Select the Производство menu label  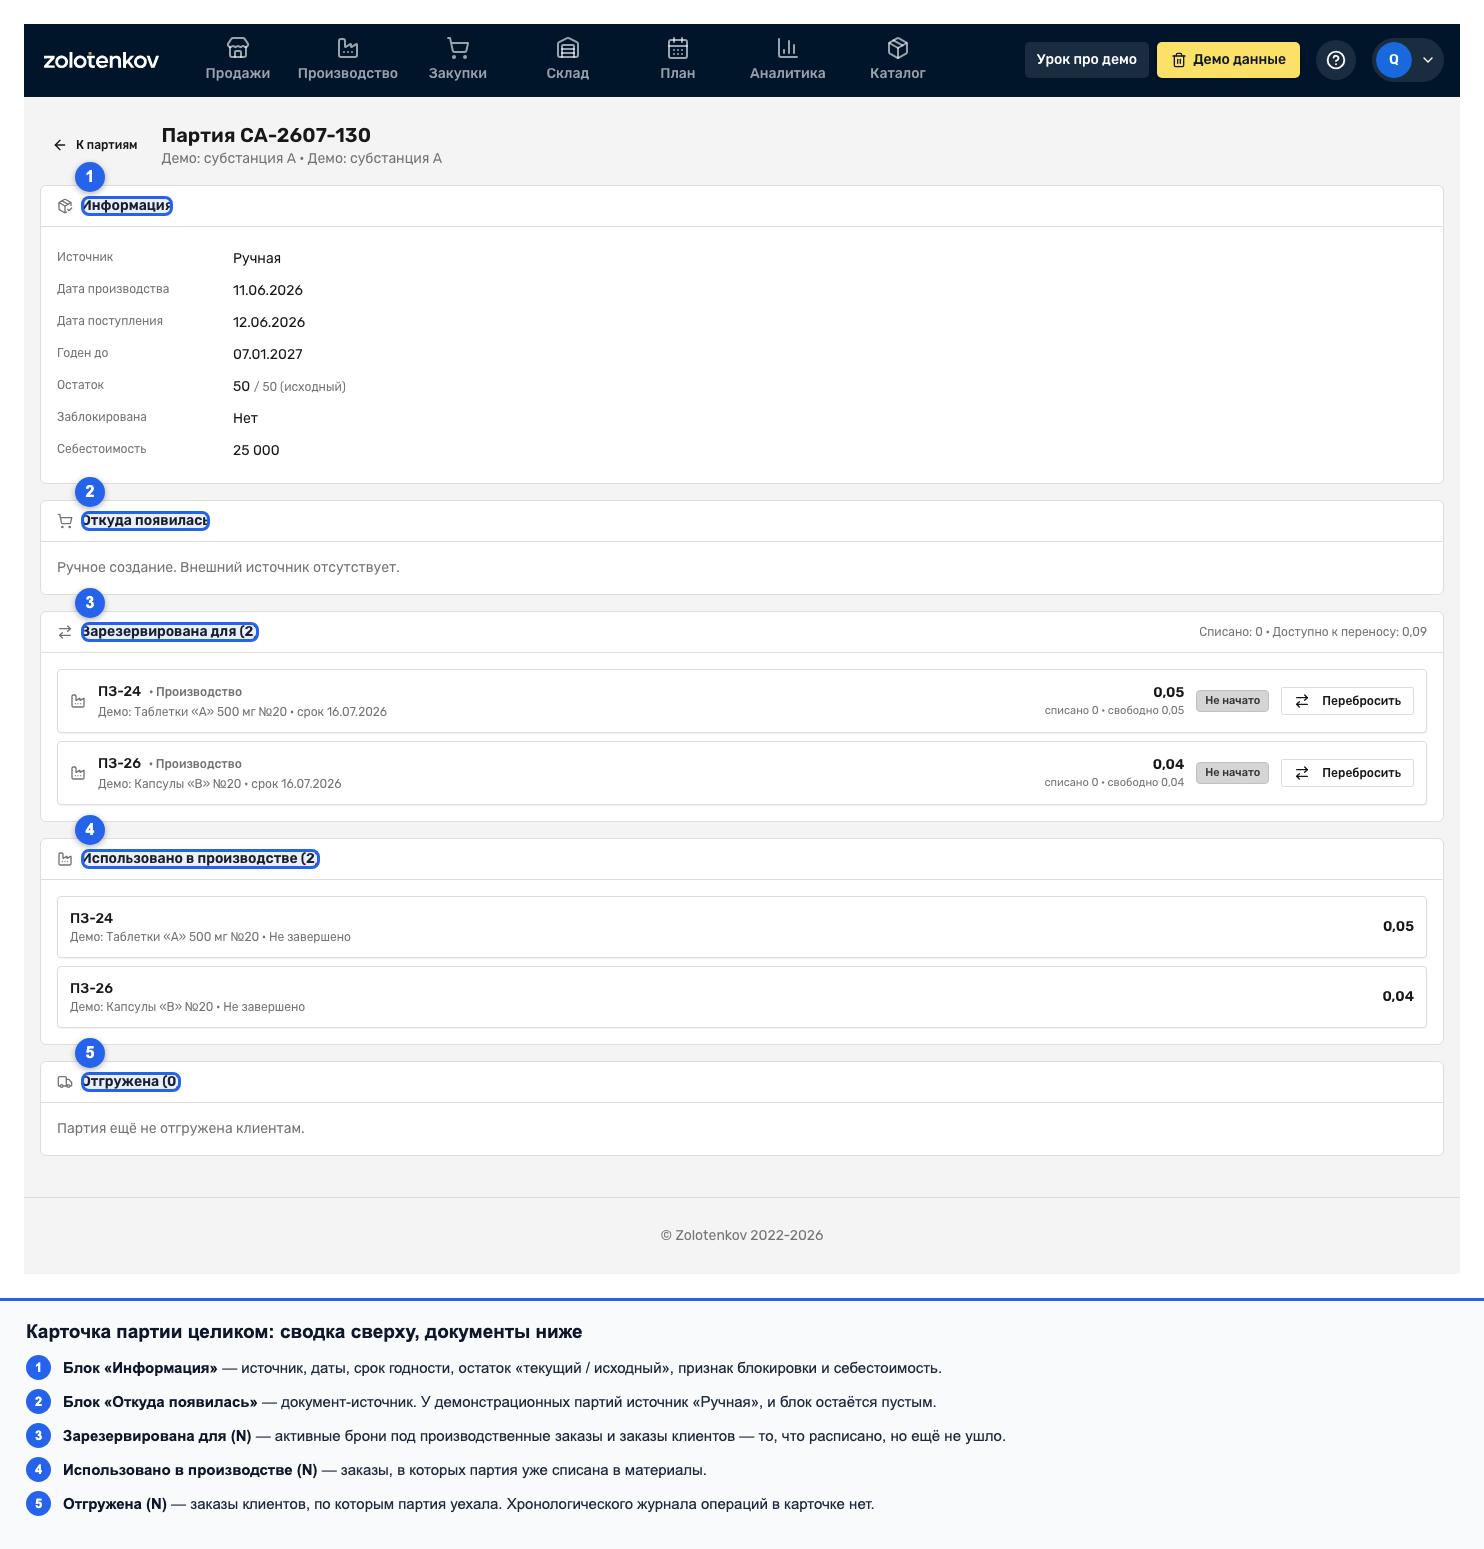348,73
